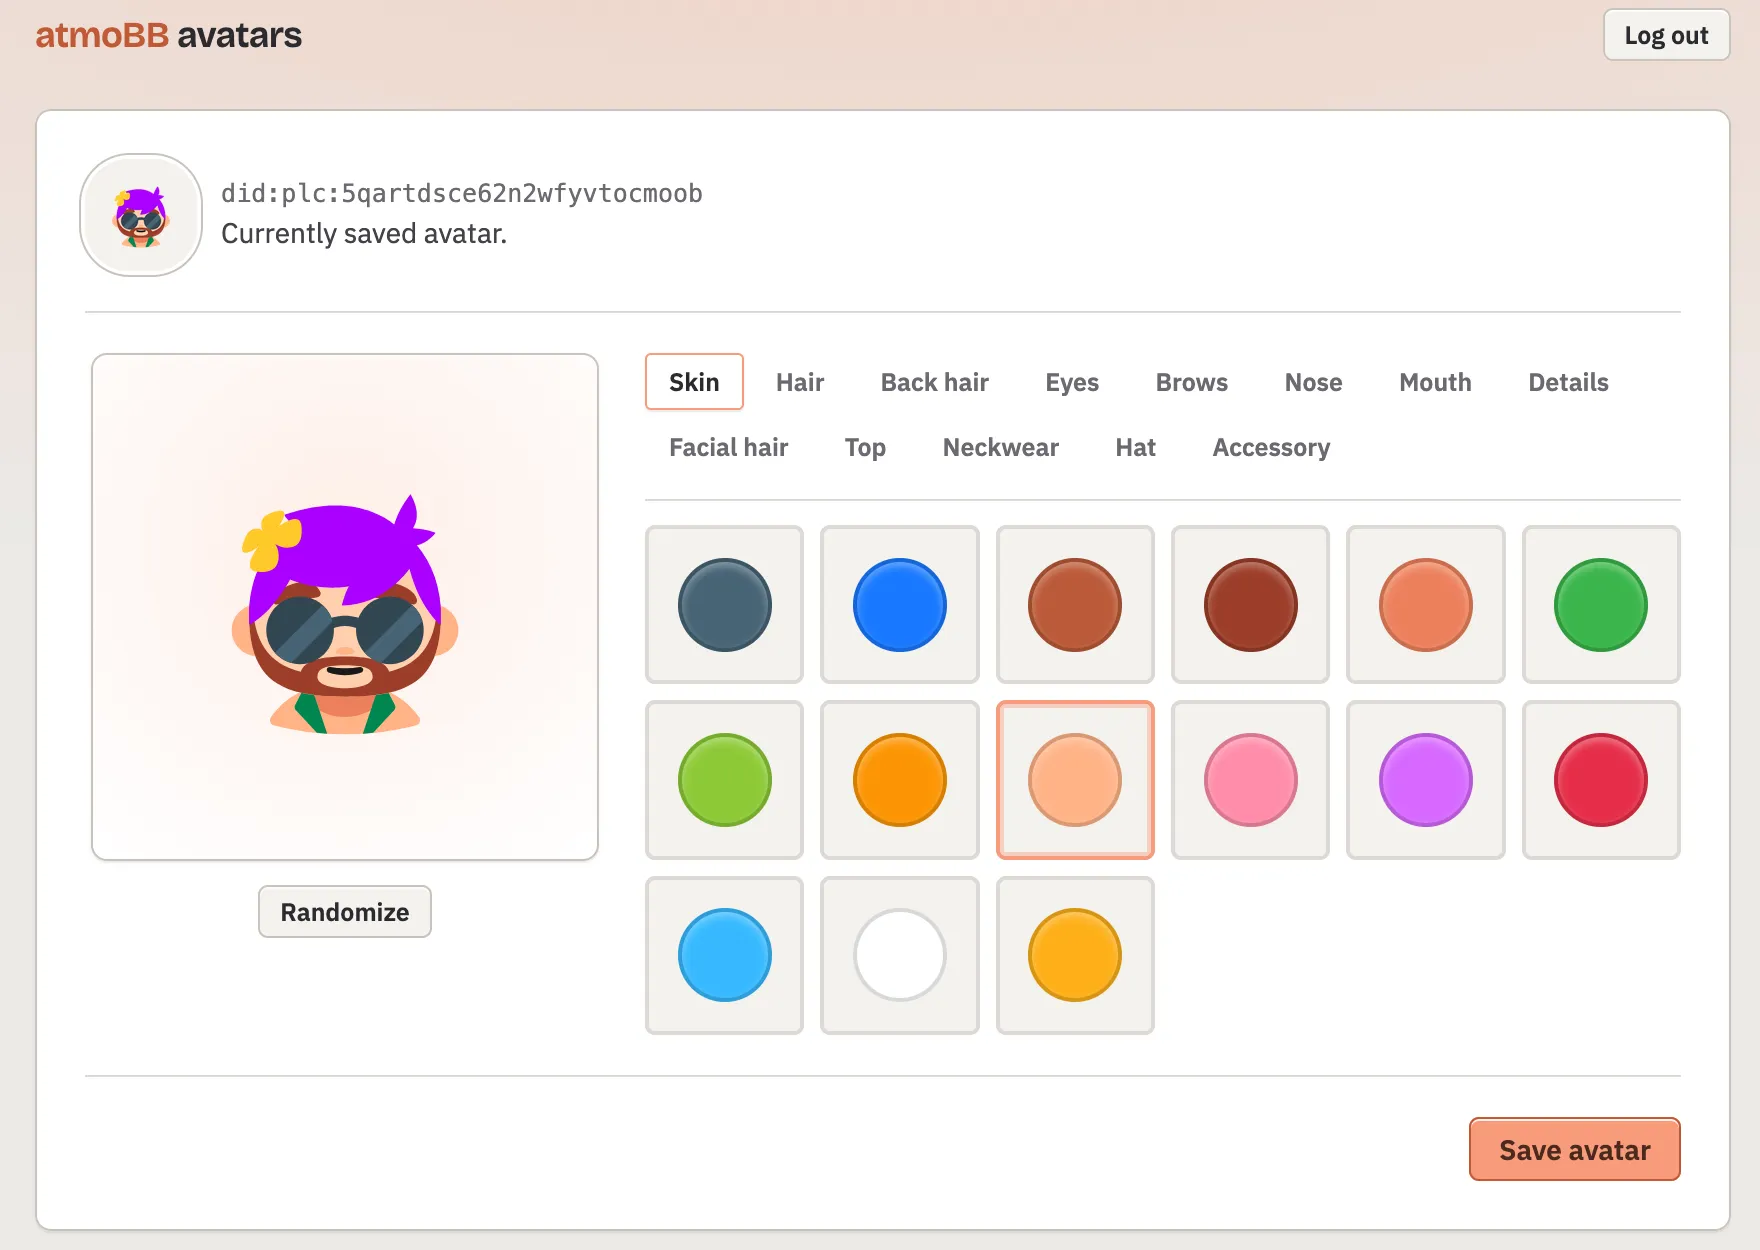Screen dimensions: 1760x1250
Task: Choose the bright blue skin swatch
Action: [899, 605]
